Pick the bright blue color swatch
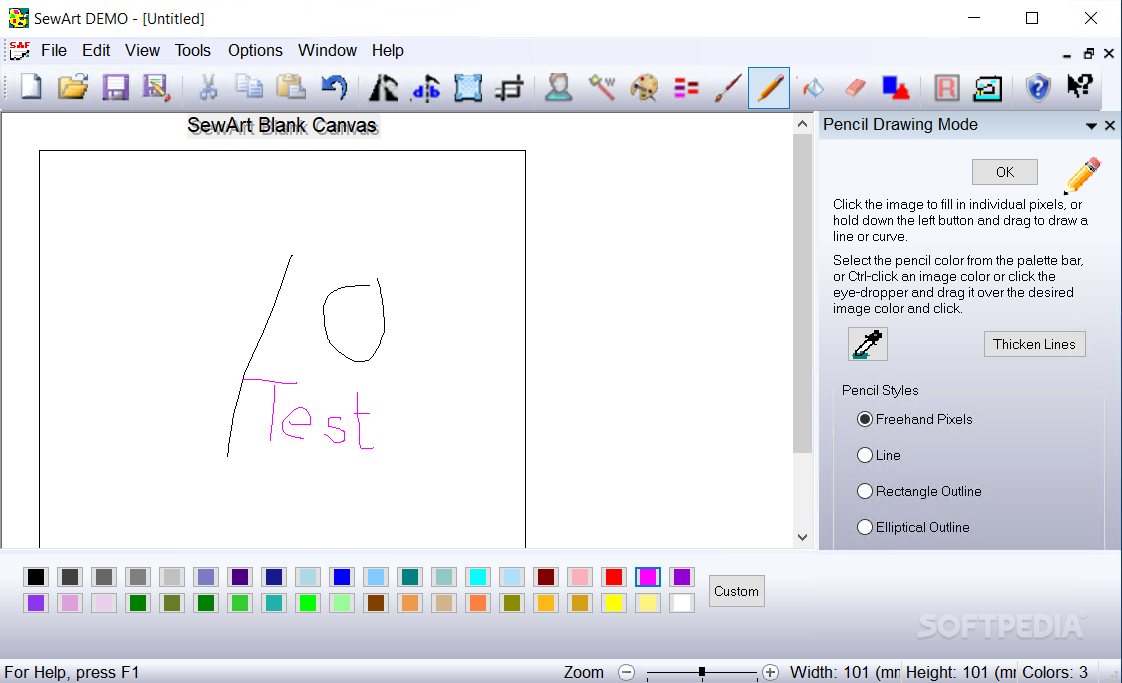 pyautogui.click(x=342, y=577)
